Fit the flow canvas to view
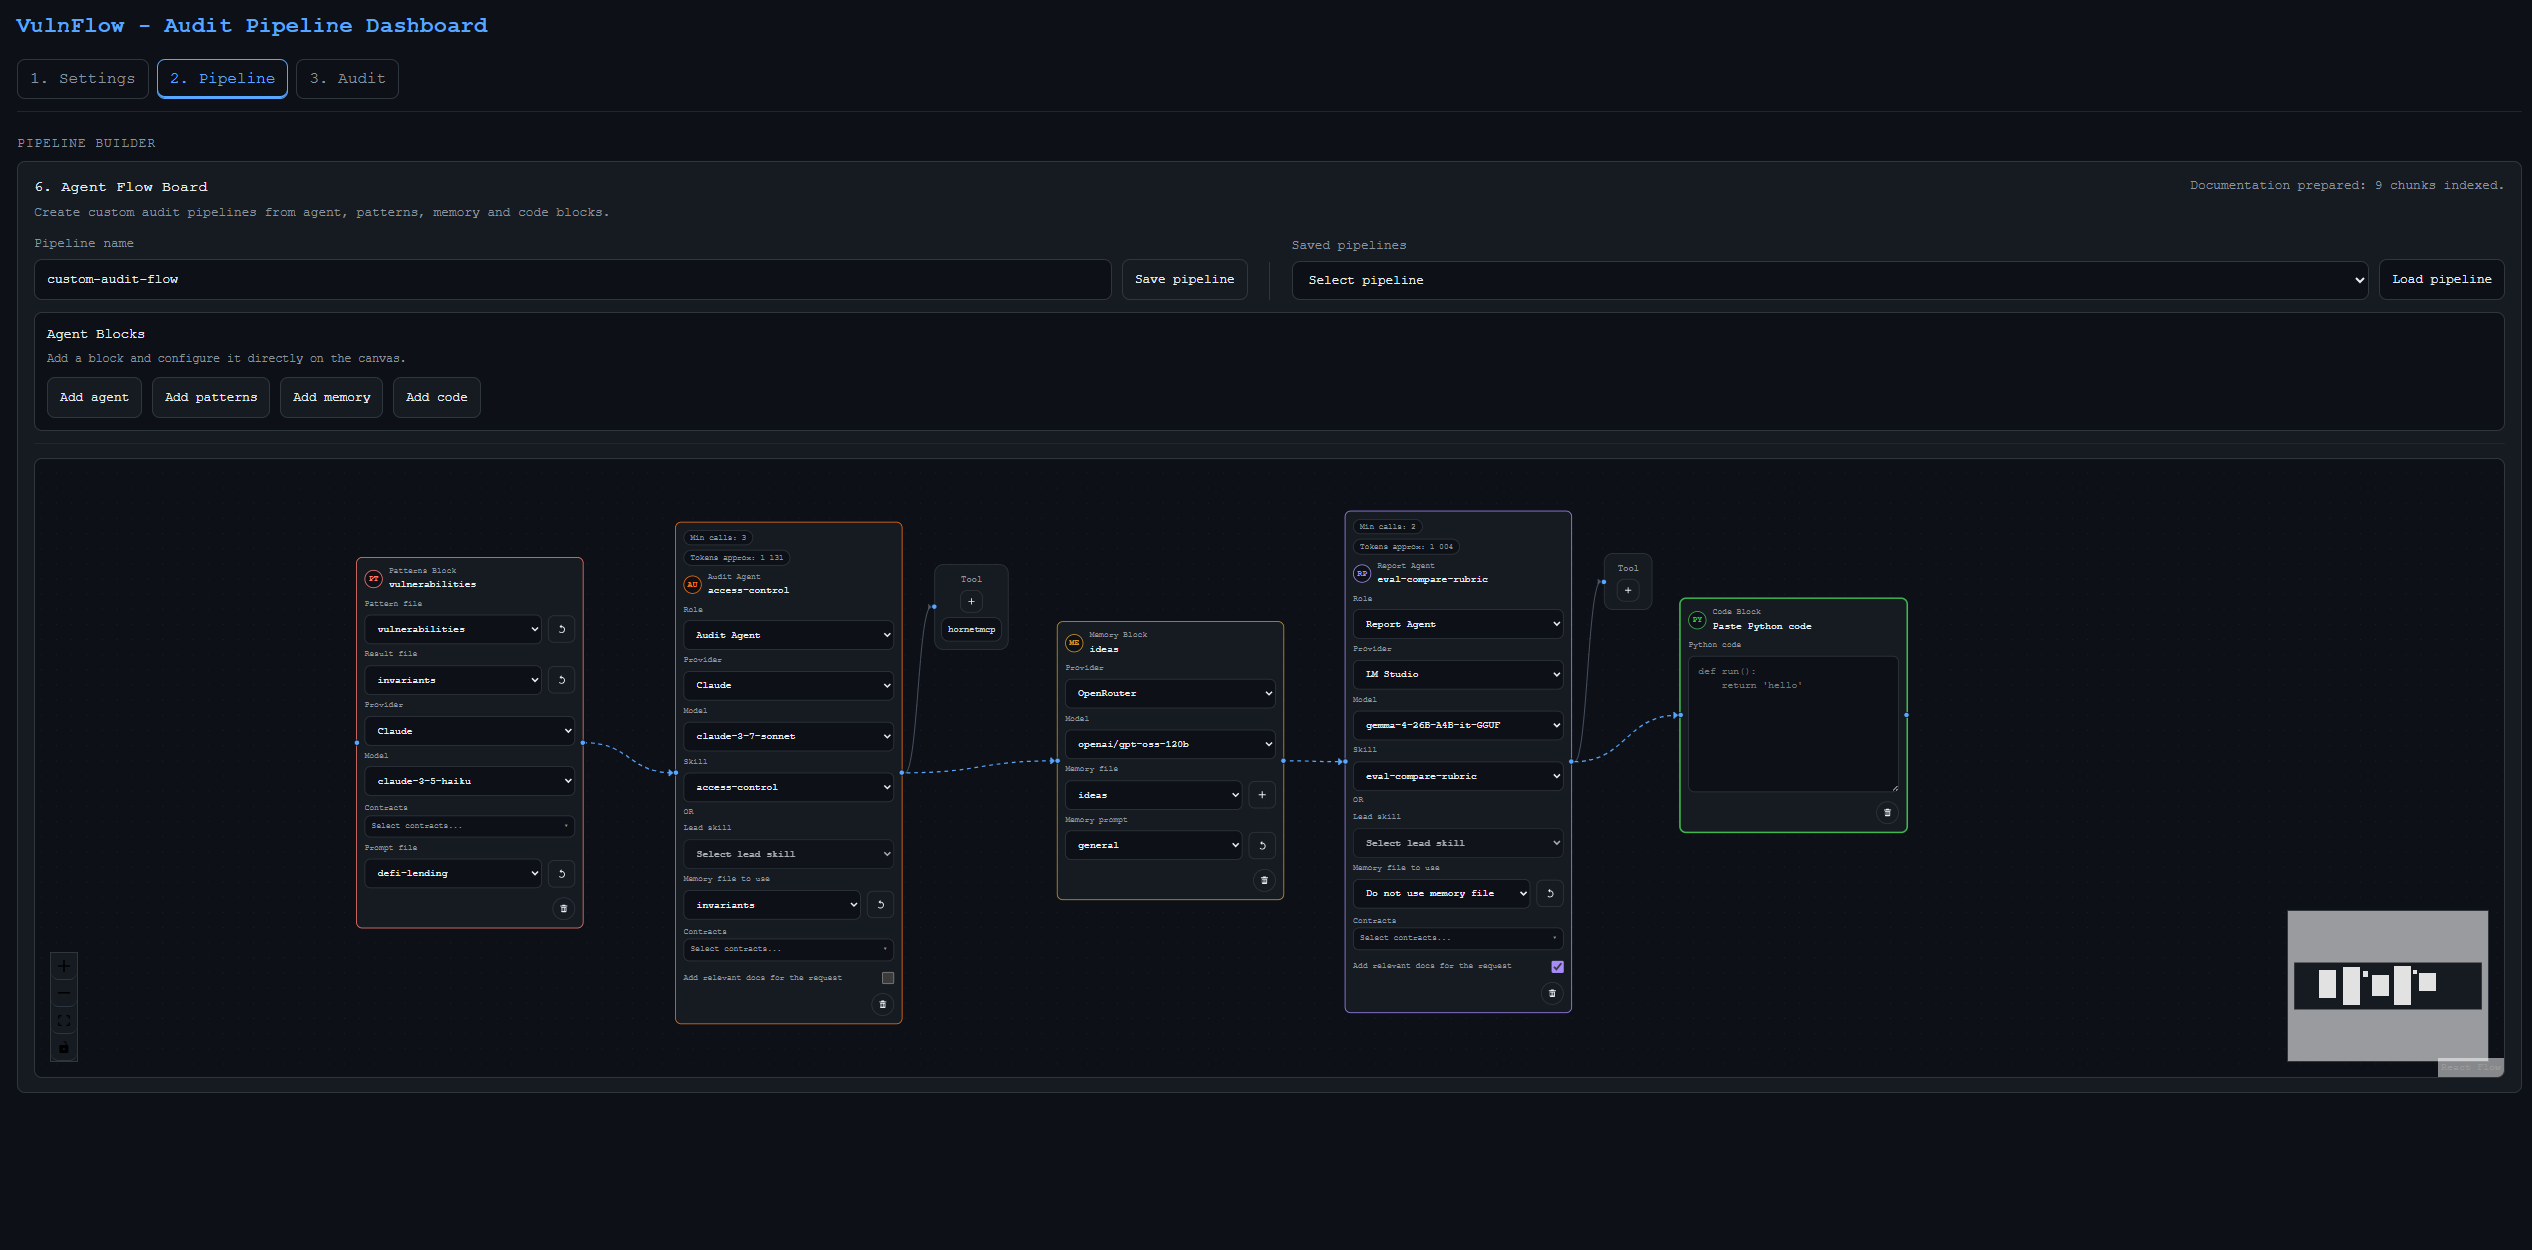Image resolution: width=2532 pixels, height=1250 pixels. point(64,1020)
